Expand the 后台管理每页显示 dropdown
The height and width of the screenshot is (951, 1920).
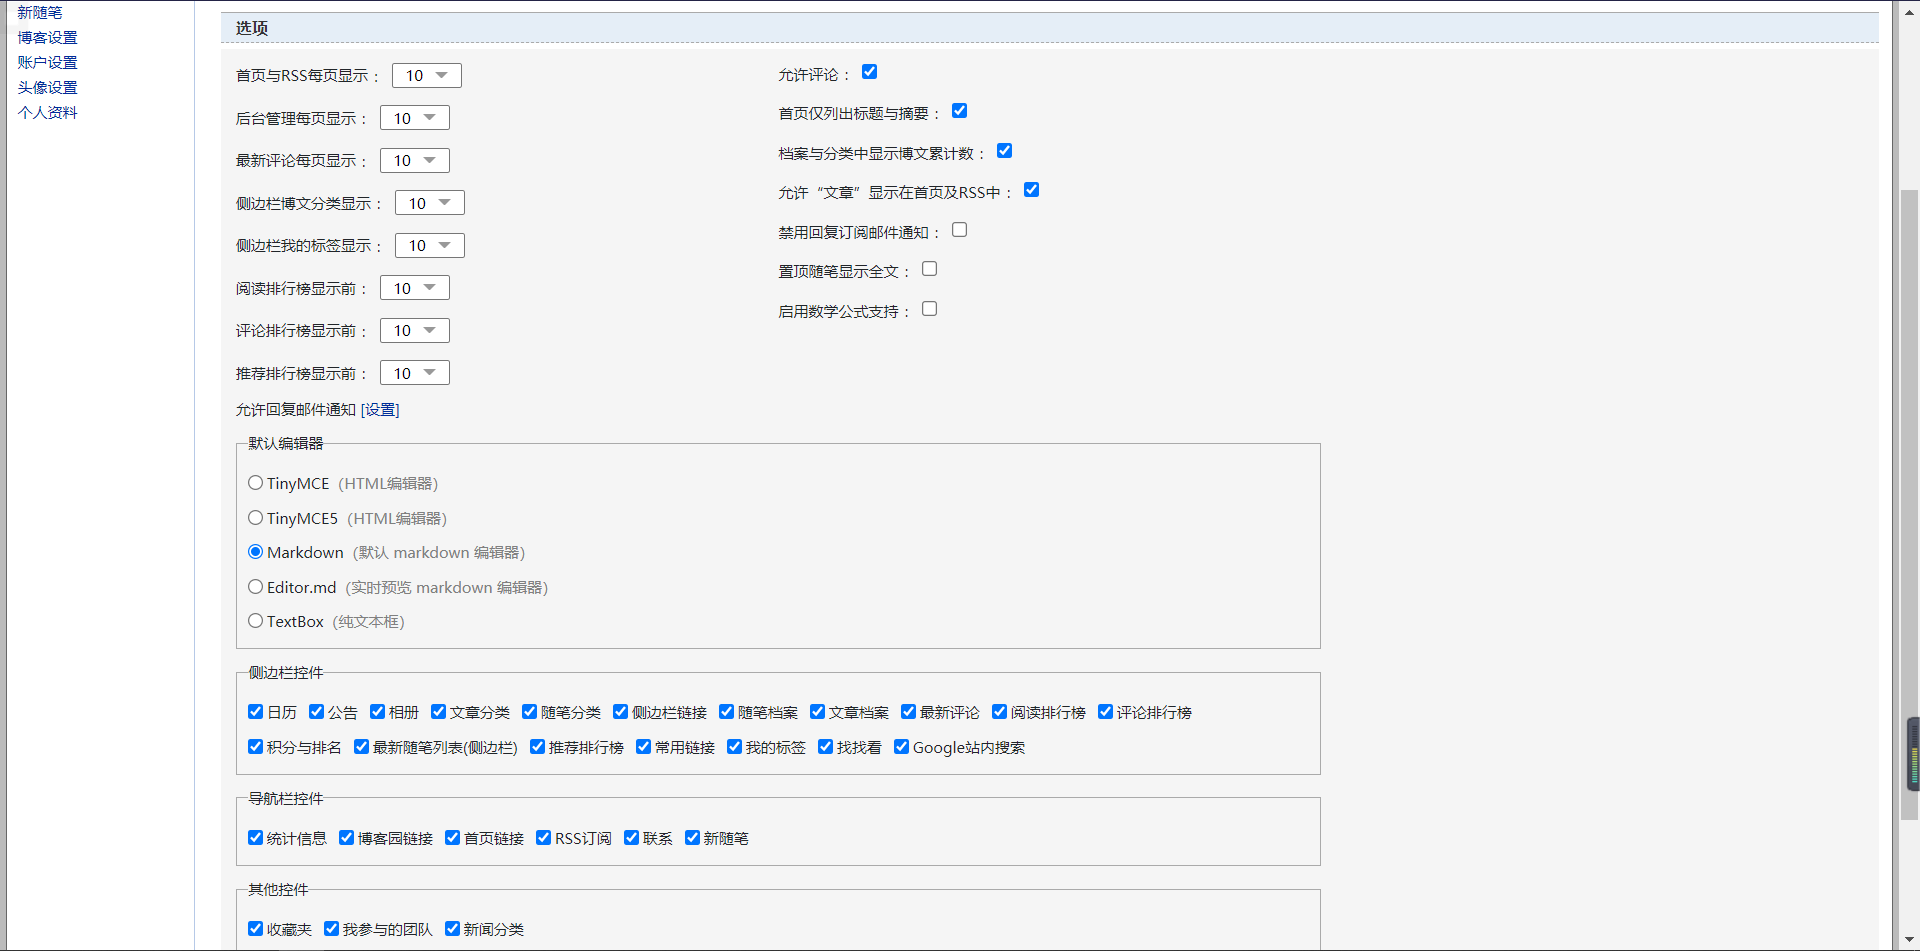point(415,118)
